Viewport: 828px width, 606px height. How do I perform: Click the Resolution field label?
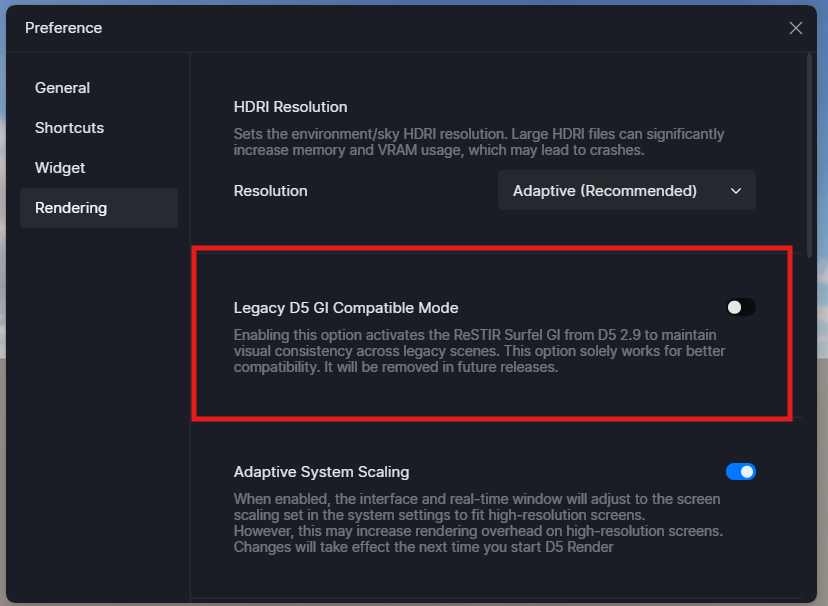(270, 191)
